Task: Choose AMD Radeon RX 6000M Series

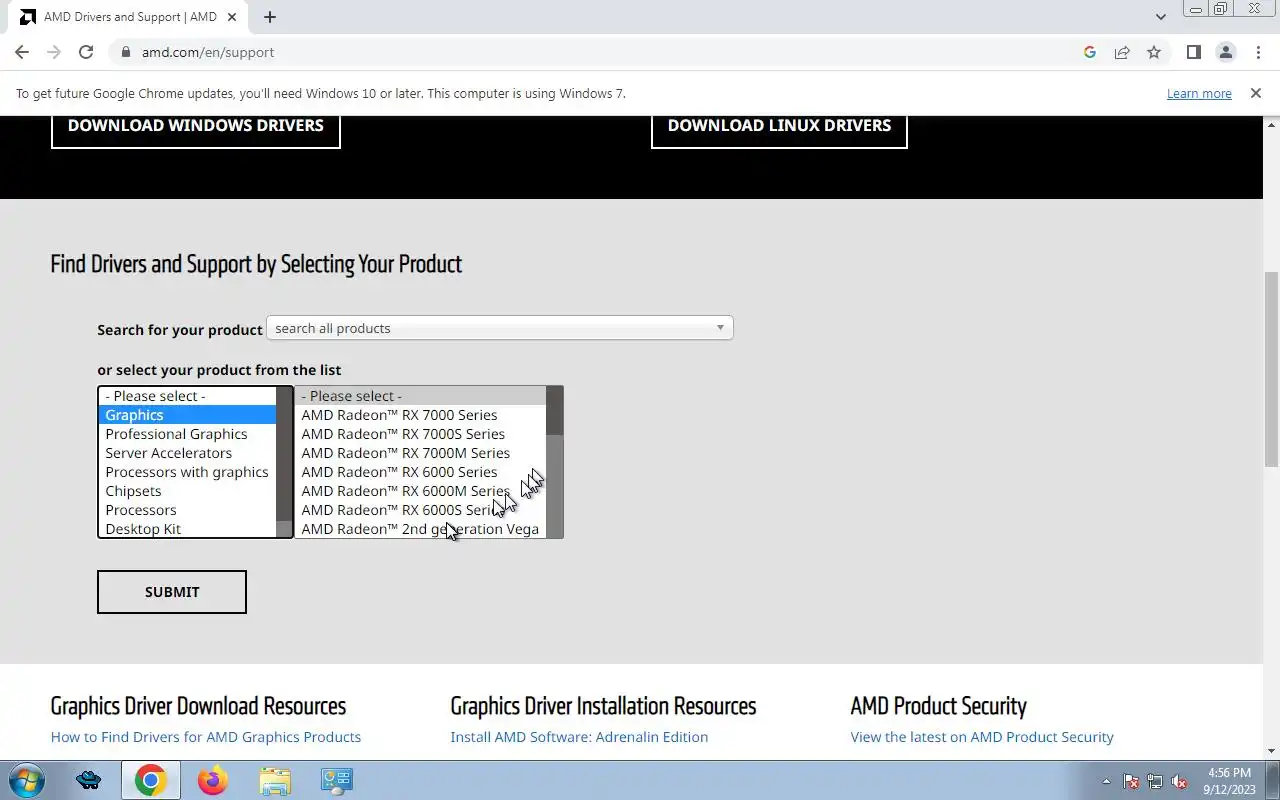Action: pyautogui.click(x=420, y=491)
